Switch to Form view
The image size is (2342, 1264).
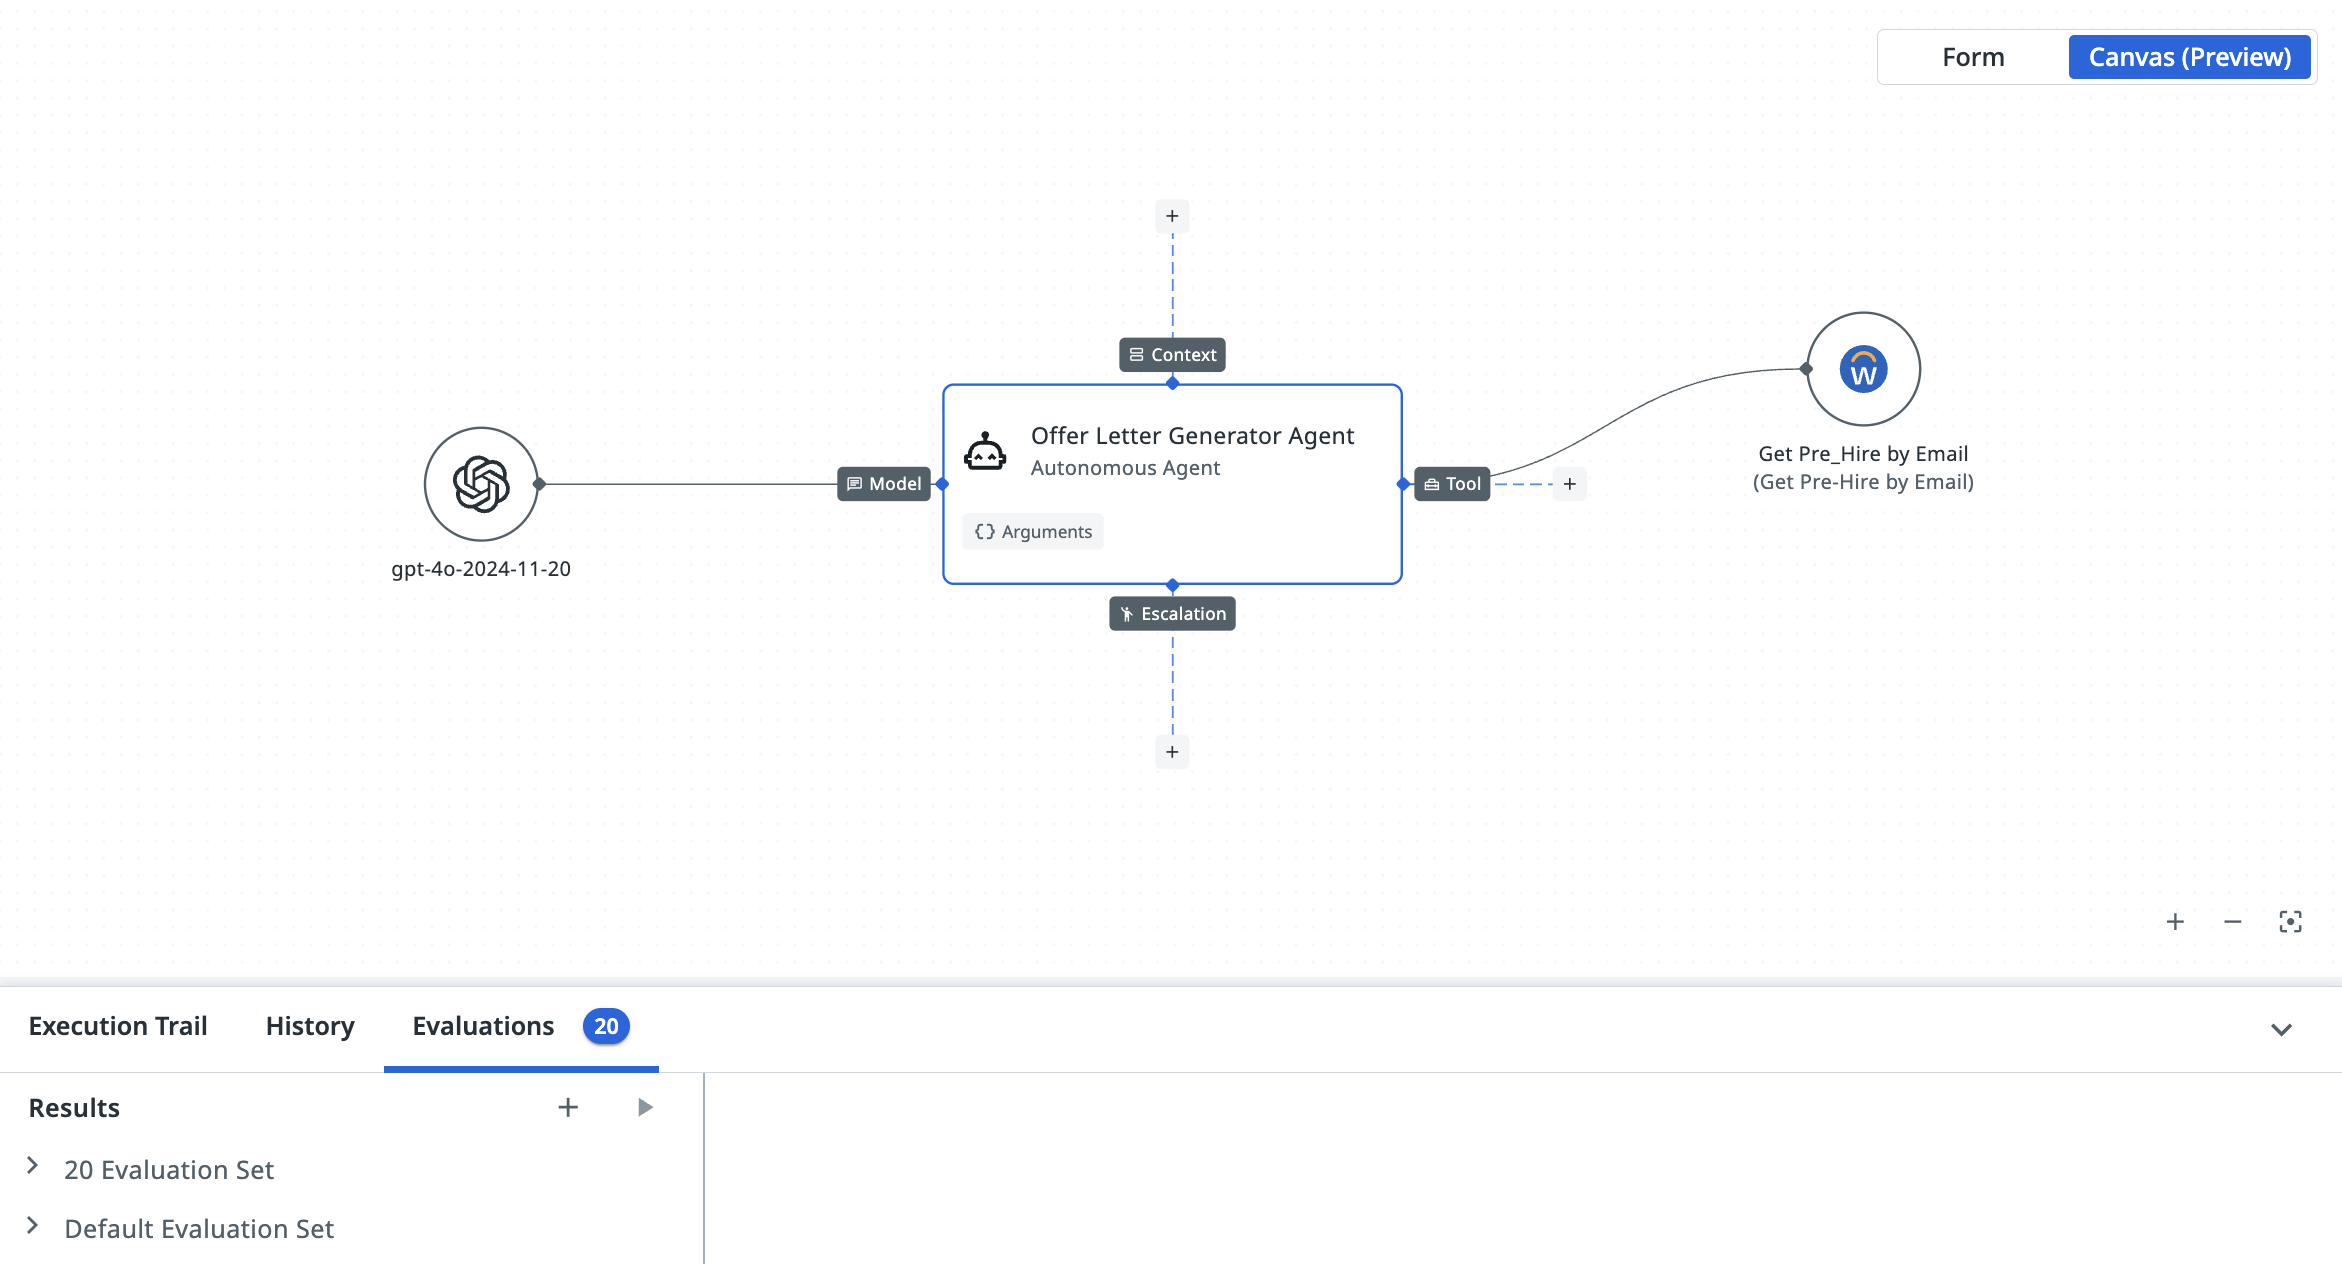point(1973,57)
